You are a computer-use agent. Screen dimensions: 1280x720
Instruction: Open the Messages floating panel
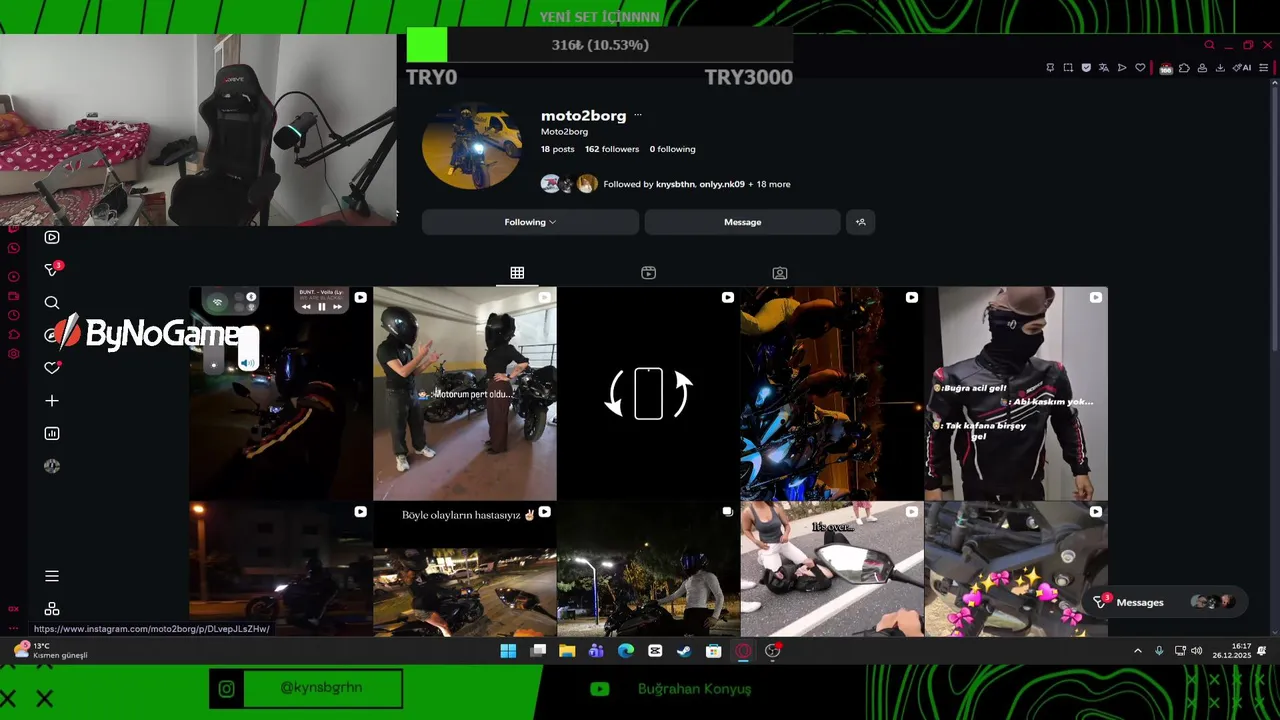pos(1166,602)
